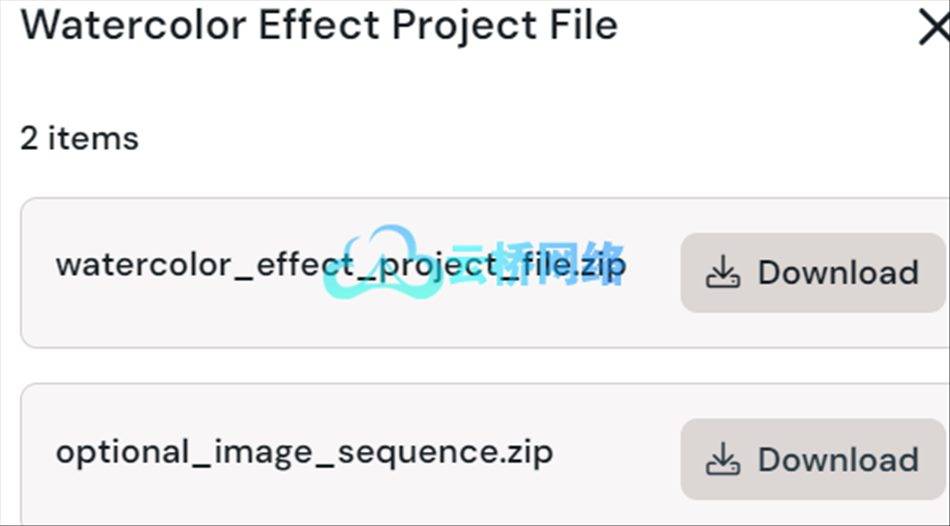Click download tray icon for watercolor_effect_project_file.zip
This screenshot has width=950, height=526.
723,271
